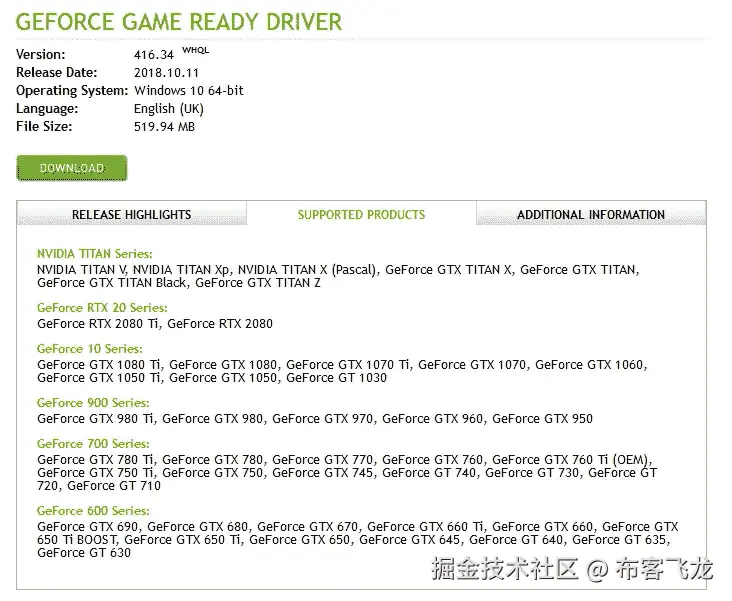Viewport: 732px width, 601px height.
Task: Click GeForce GTX 645 entry
Action: (x=409, y=540)
